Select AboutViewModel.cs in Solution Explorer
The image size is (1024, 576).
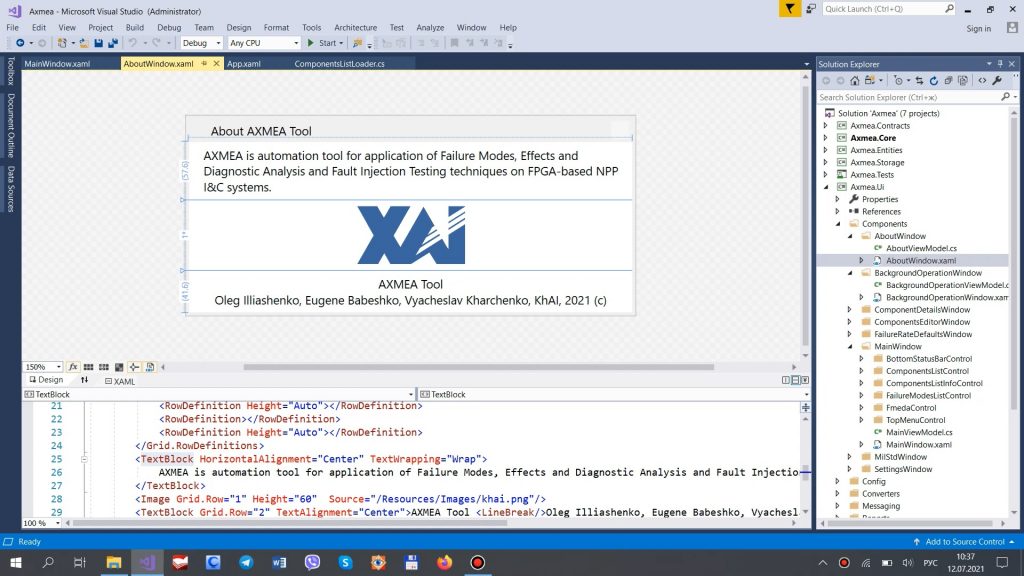point(921,248)
